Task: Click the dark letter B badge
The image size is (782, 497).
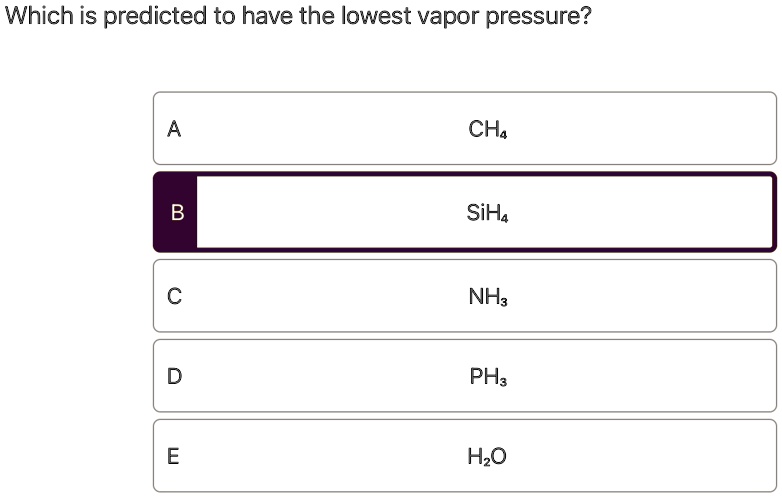Action: click(x=176, y=212)
